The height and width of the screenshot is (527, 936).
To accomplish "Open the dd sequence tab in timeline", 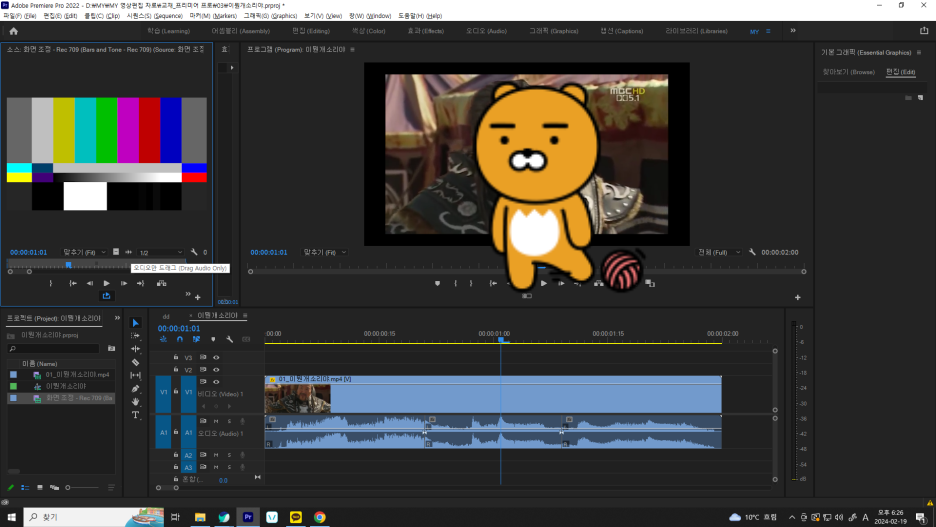I will tap(166, 316).
